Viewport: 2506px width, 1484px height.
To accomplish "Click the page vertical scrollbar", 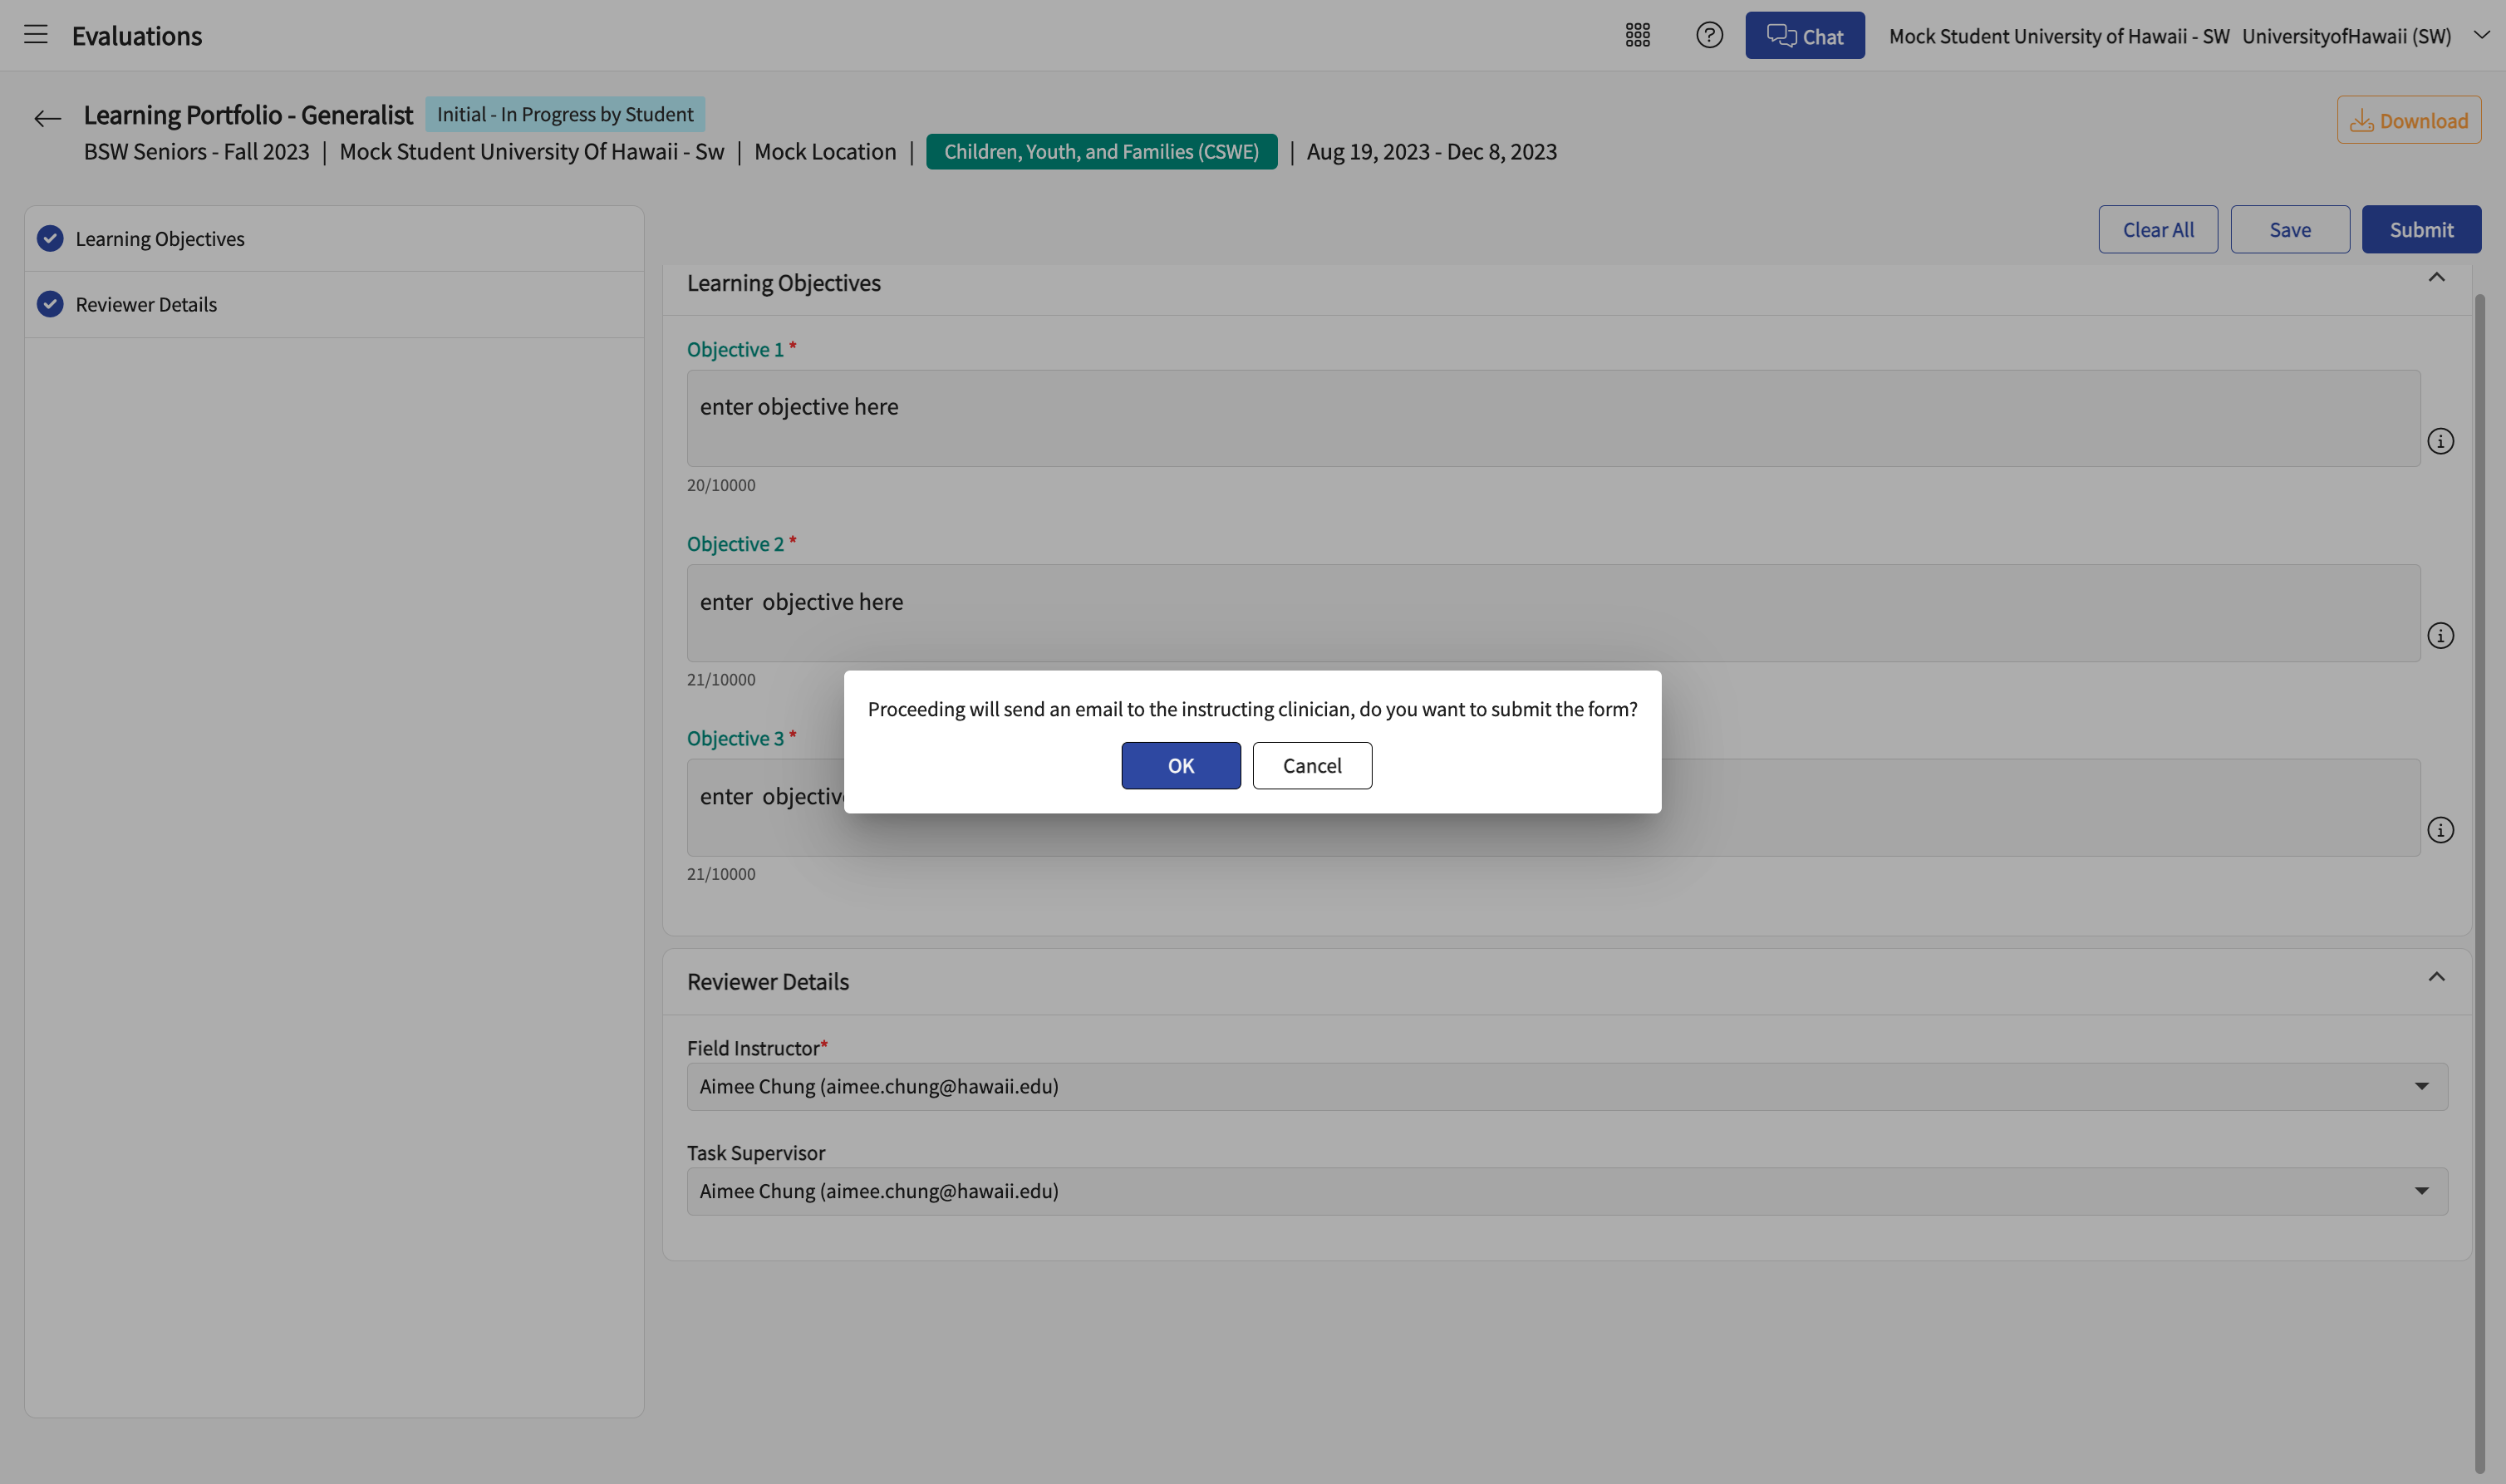I will click(2479, 884).
